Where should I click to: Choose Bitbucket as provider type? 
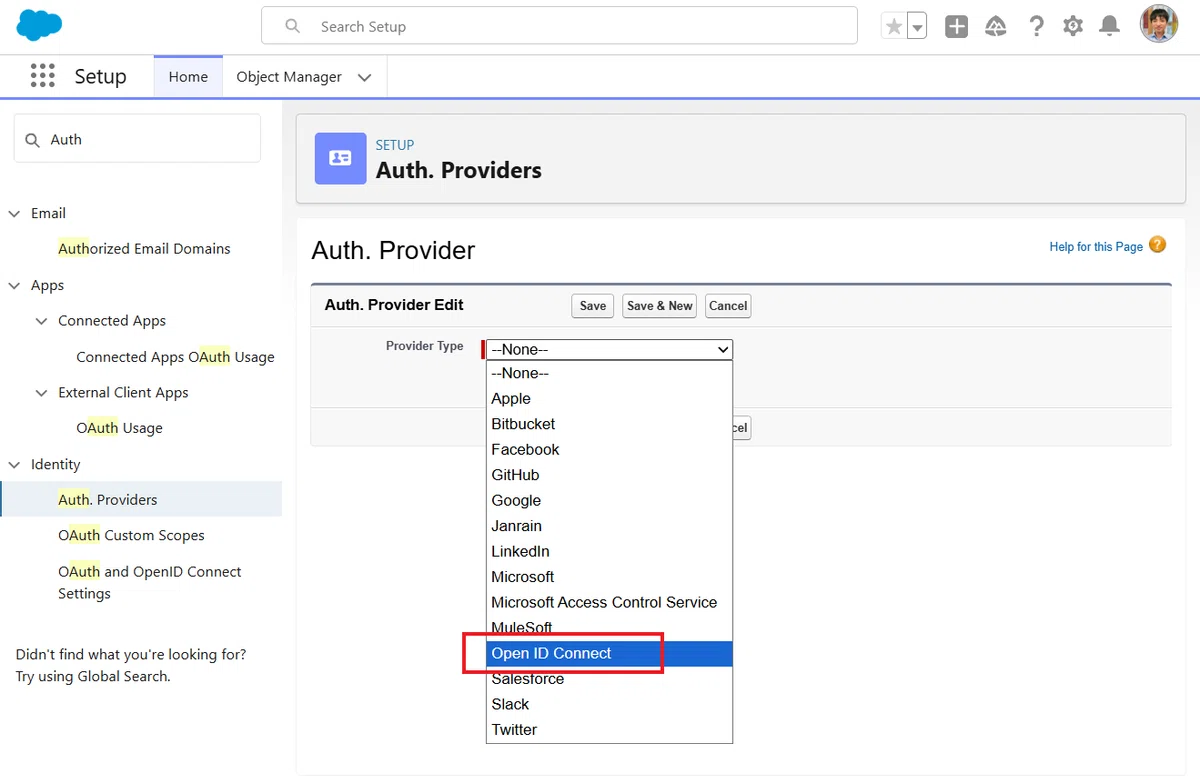tap(610, 424)
